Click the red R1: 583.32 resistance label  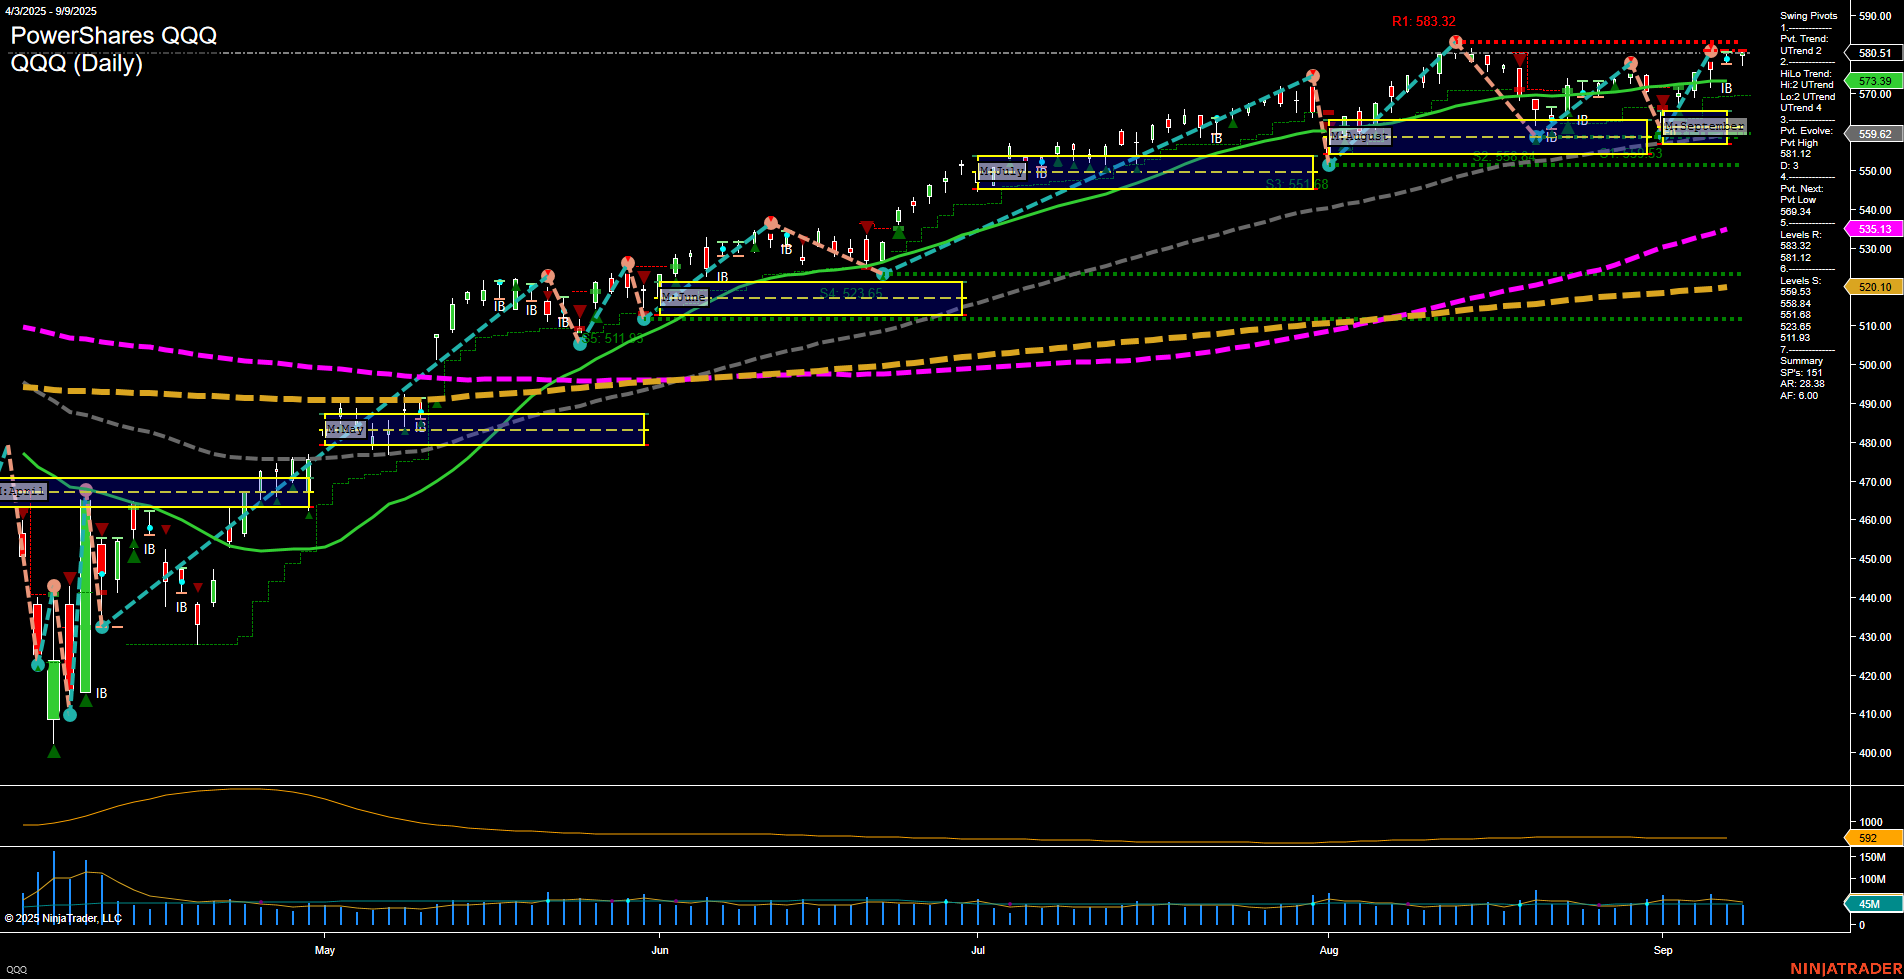(1423, 19)
